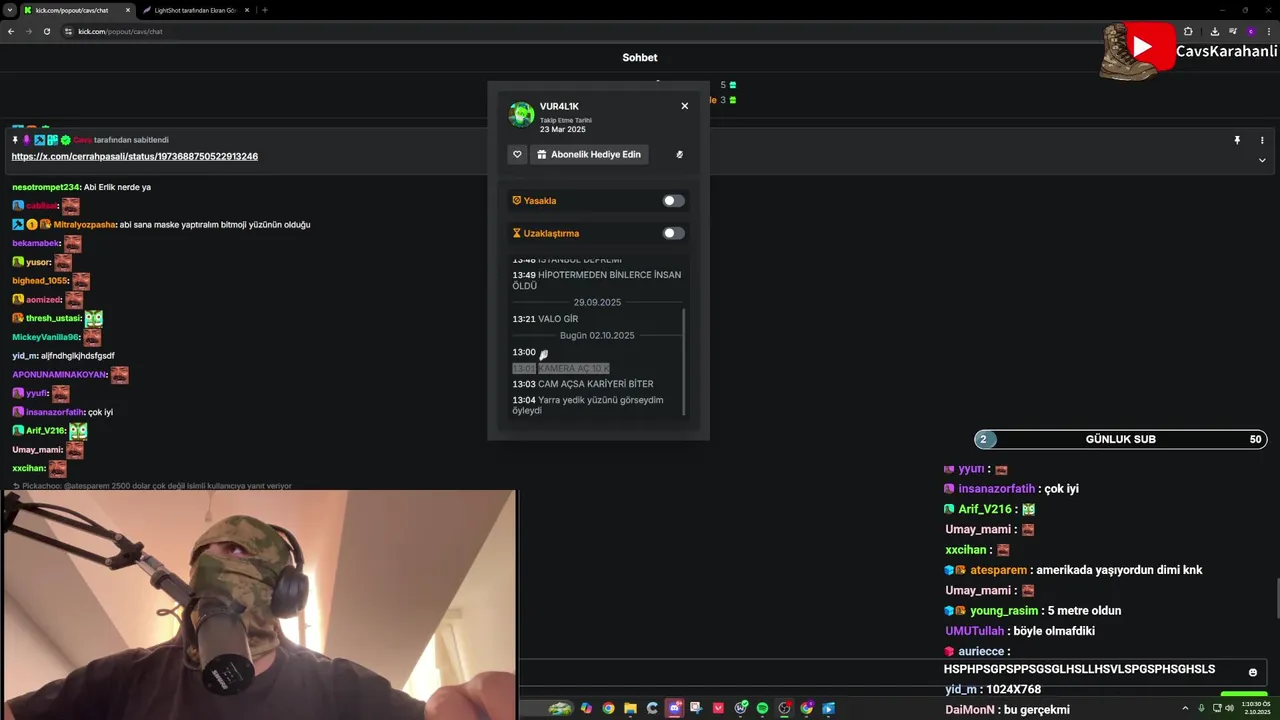Click the site info icon in address bar
Image resolution: width=1280 pixels, height=720 pixels.
(x=69, y=31)
